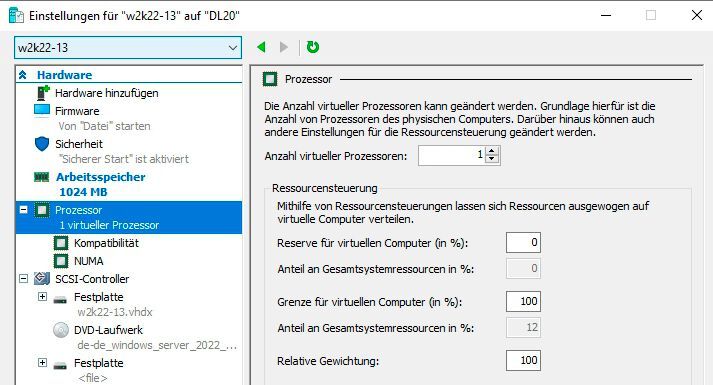Increase virtual processor count with up arrow

[x=492, y=151]
